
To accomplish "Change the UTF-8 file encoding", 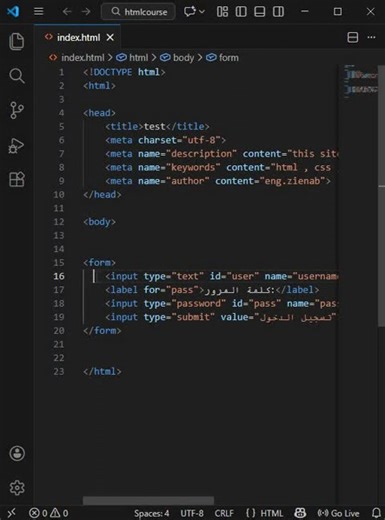I will click(x=192, y=513).
